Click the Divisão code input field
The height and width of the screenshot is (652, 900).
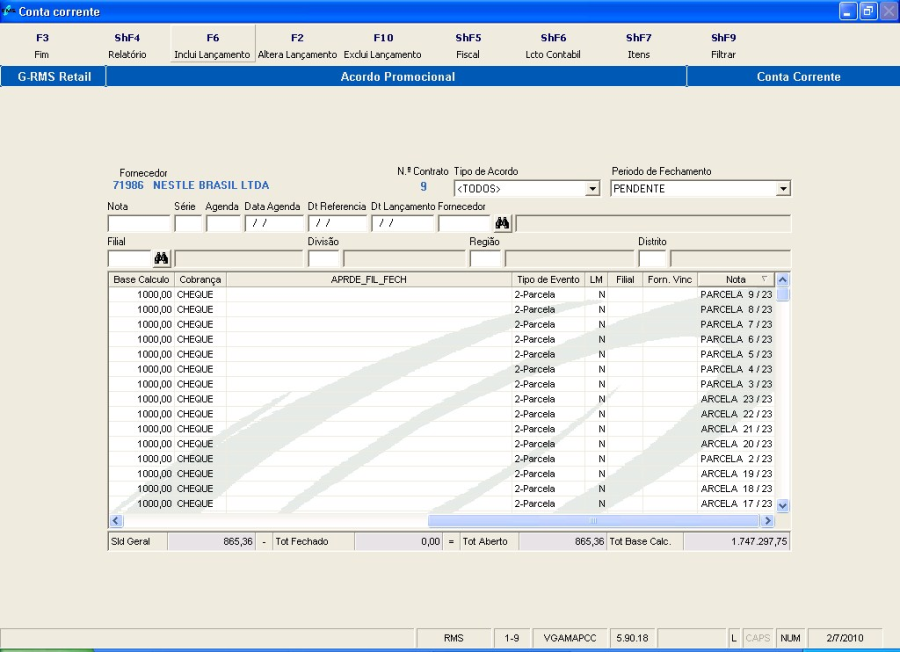click(324, 258)
